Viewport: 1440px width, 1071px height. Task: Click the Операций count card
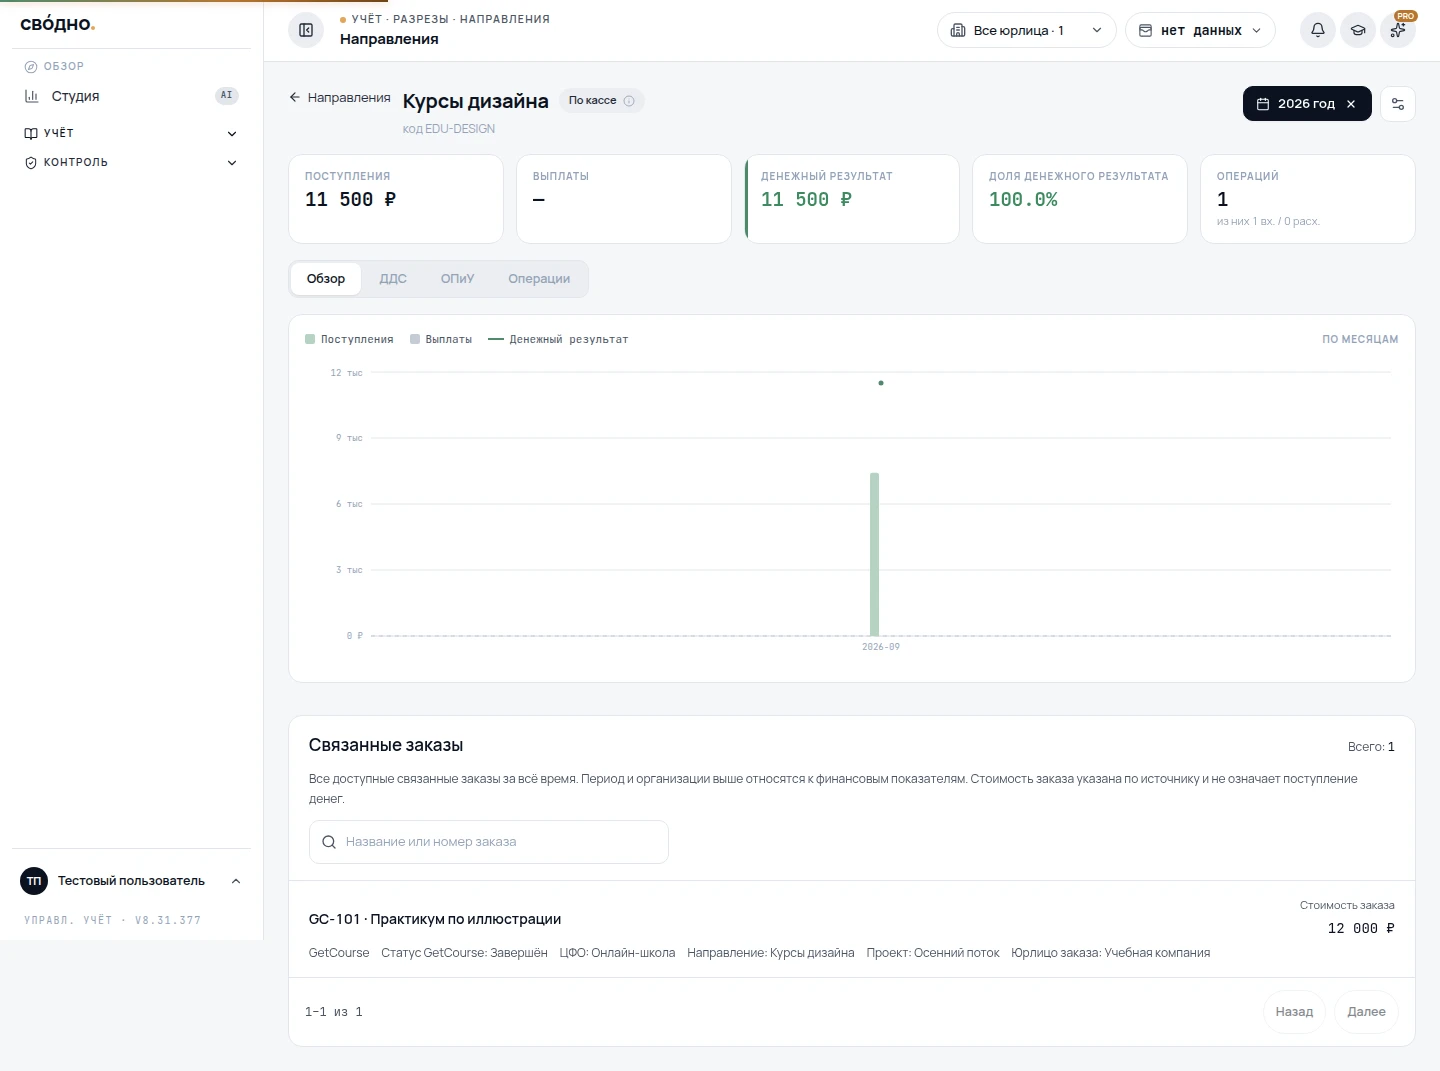pos(1308,199)
